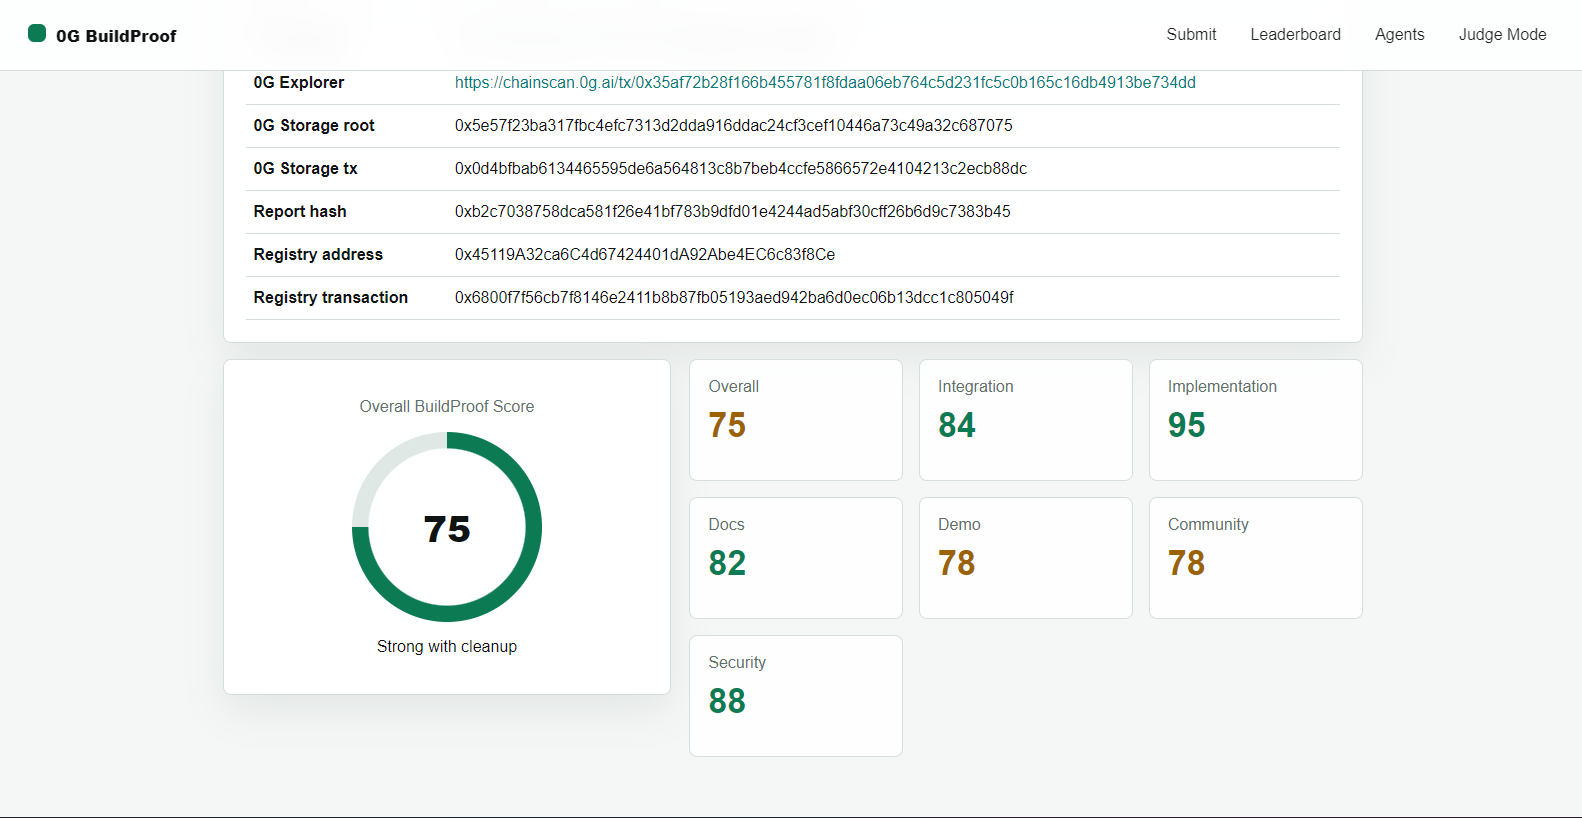This screenshot has height=818, width=1582.
Task: Click the green 0G BuildProof logo icon
Action: coord(37,34)
